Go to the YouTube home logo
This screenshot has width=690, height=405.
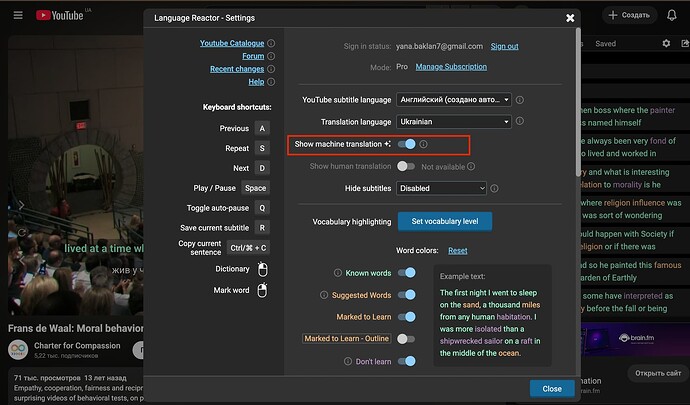click(x=60, y=15)
